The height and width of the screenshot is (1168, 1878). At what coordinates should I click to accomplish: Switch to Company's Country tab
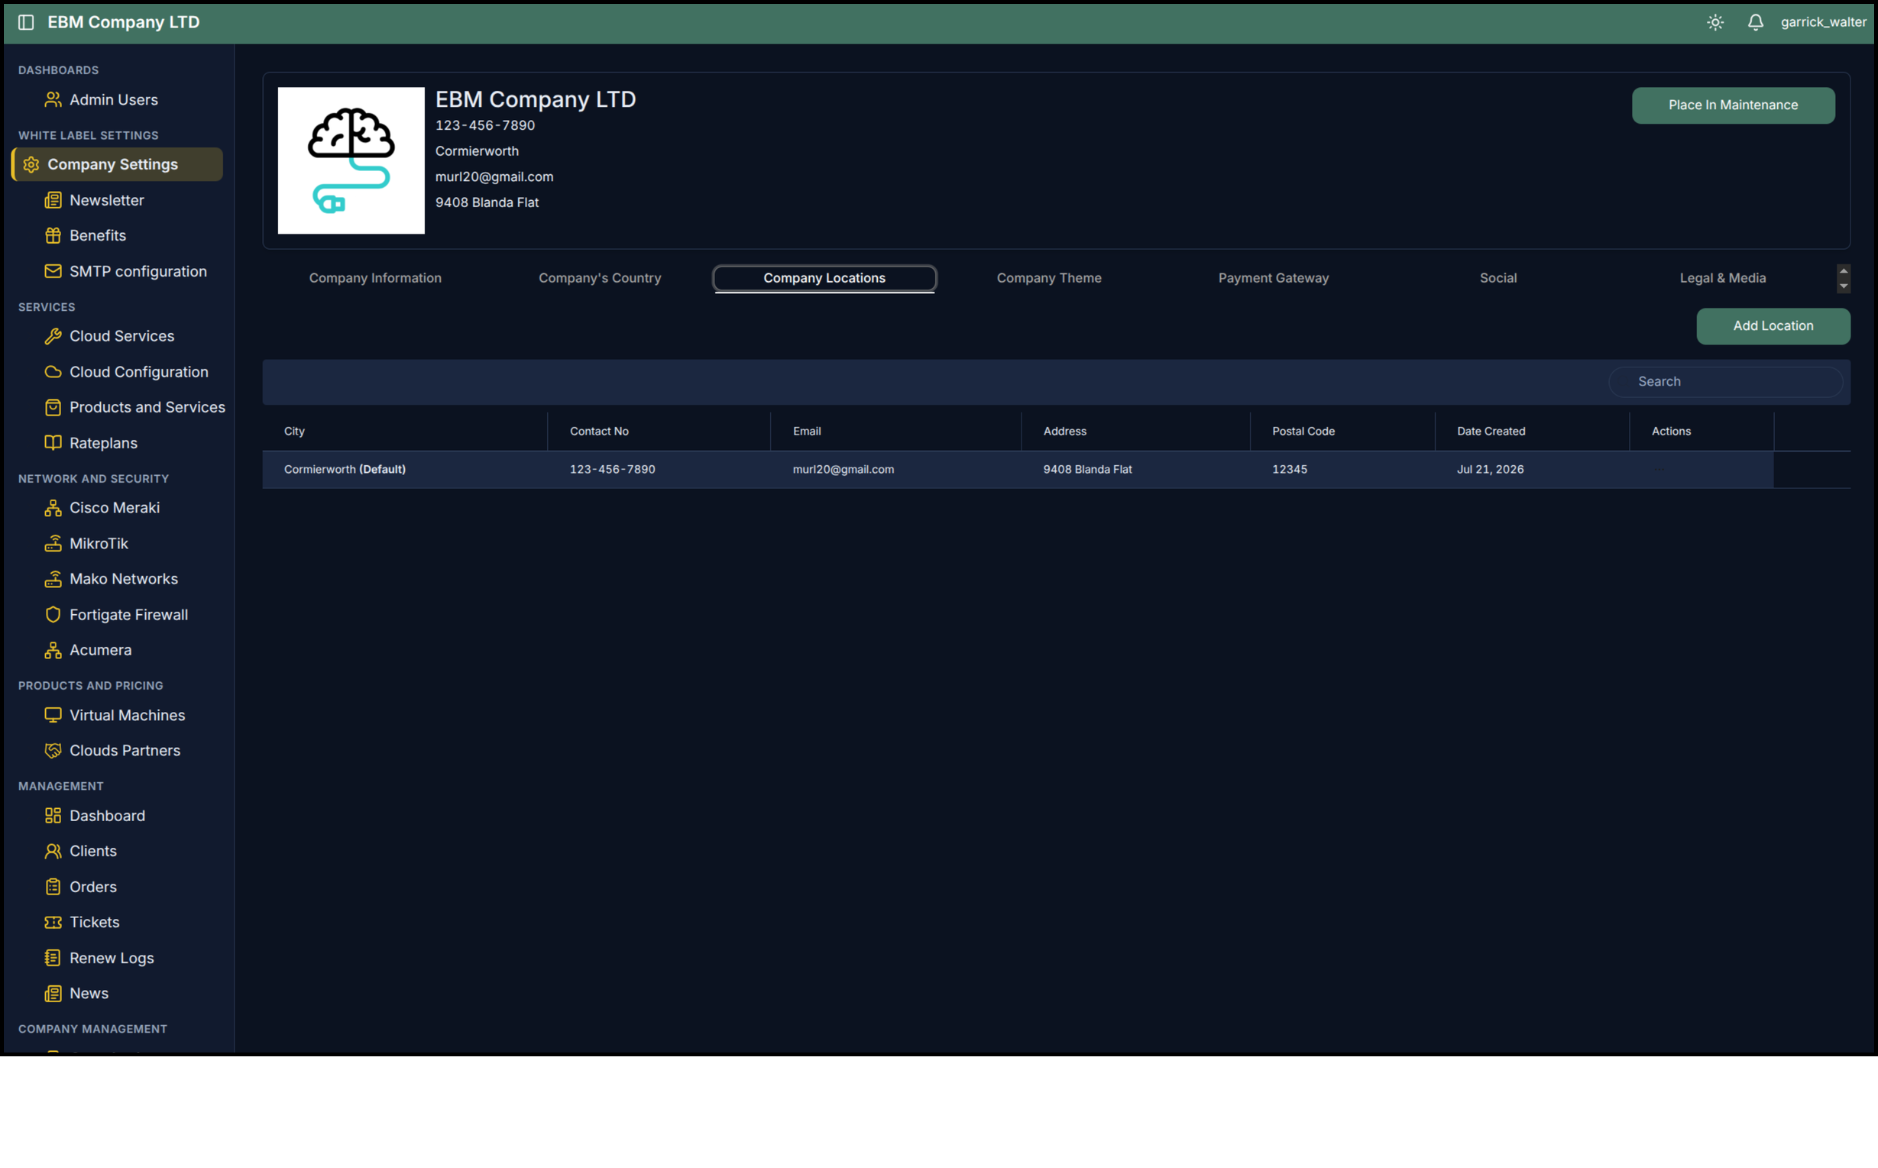click(600, 278)
